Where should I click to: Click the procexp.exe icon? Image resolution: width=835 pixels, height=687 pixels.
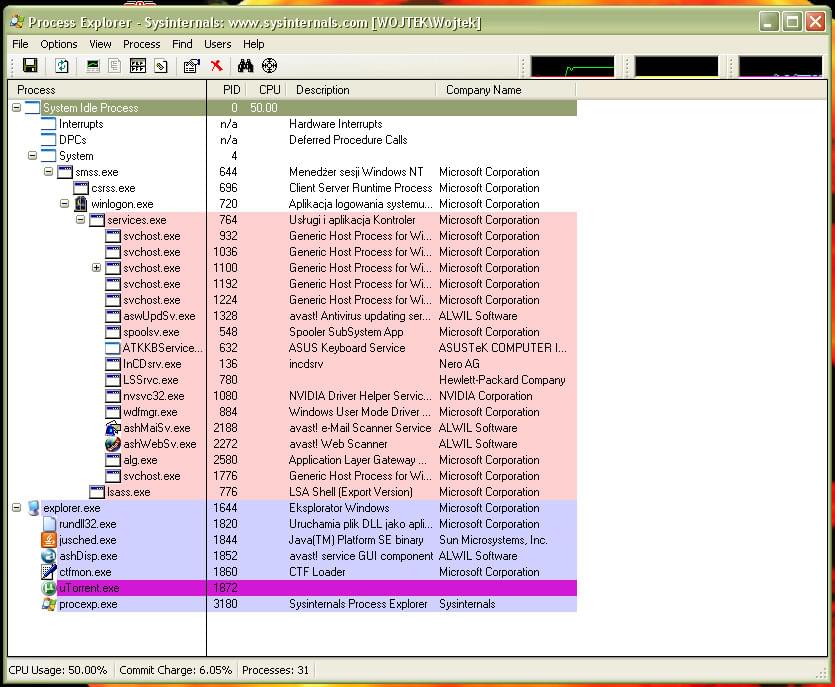click(x=49, y=604)
